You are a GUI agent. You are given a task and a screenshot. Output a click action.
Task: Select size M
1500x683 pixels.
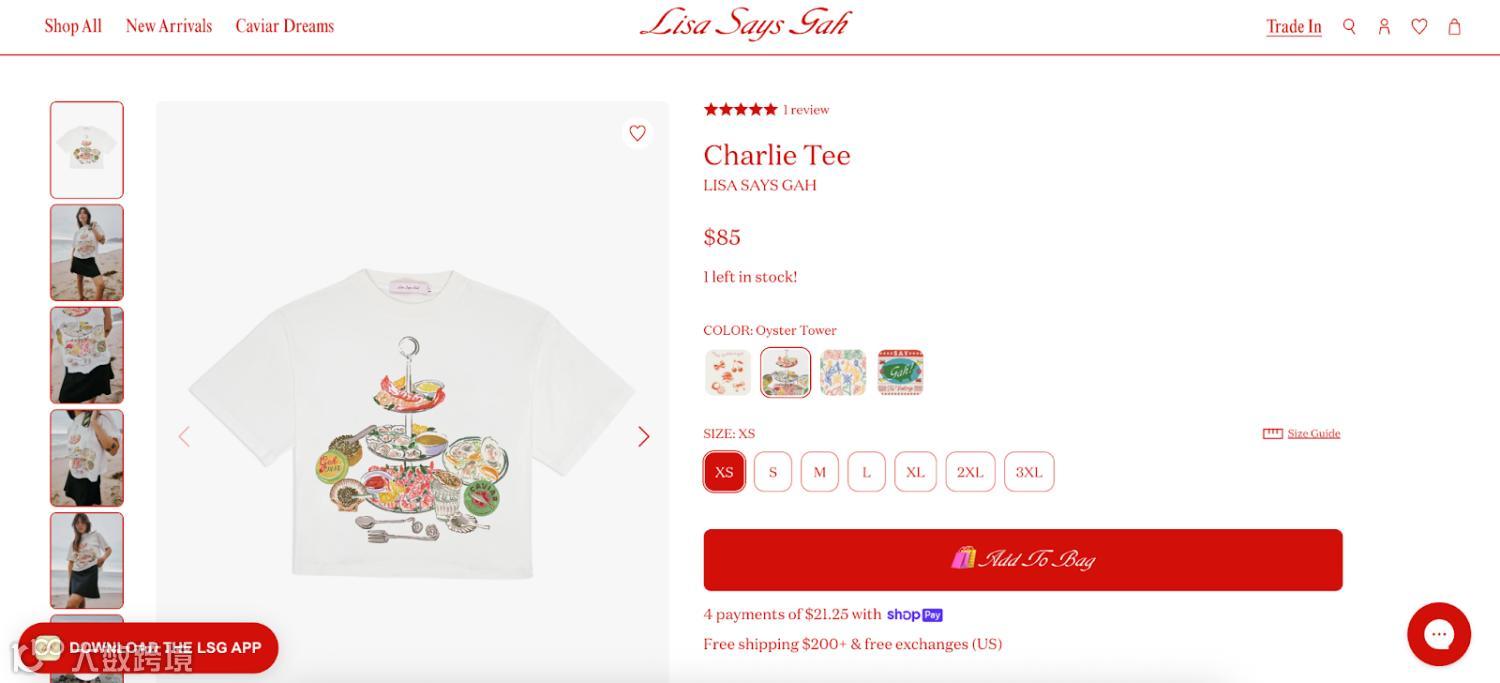819,472
